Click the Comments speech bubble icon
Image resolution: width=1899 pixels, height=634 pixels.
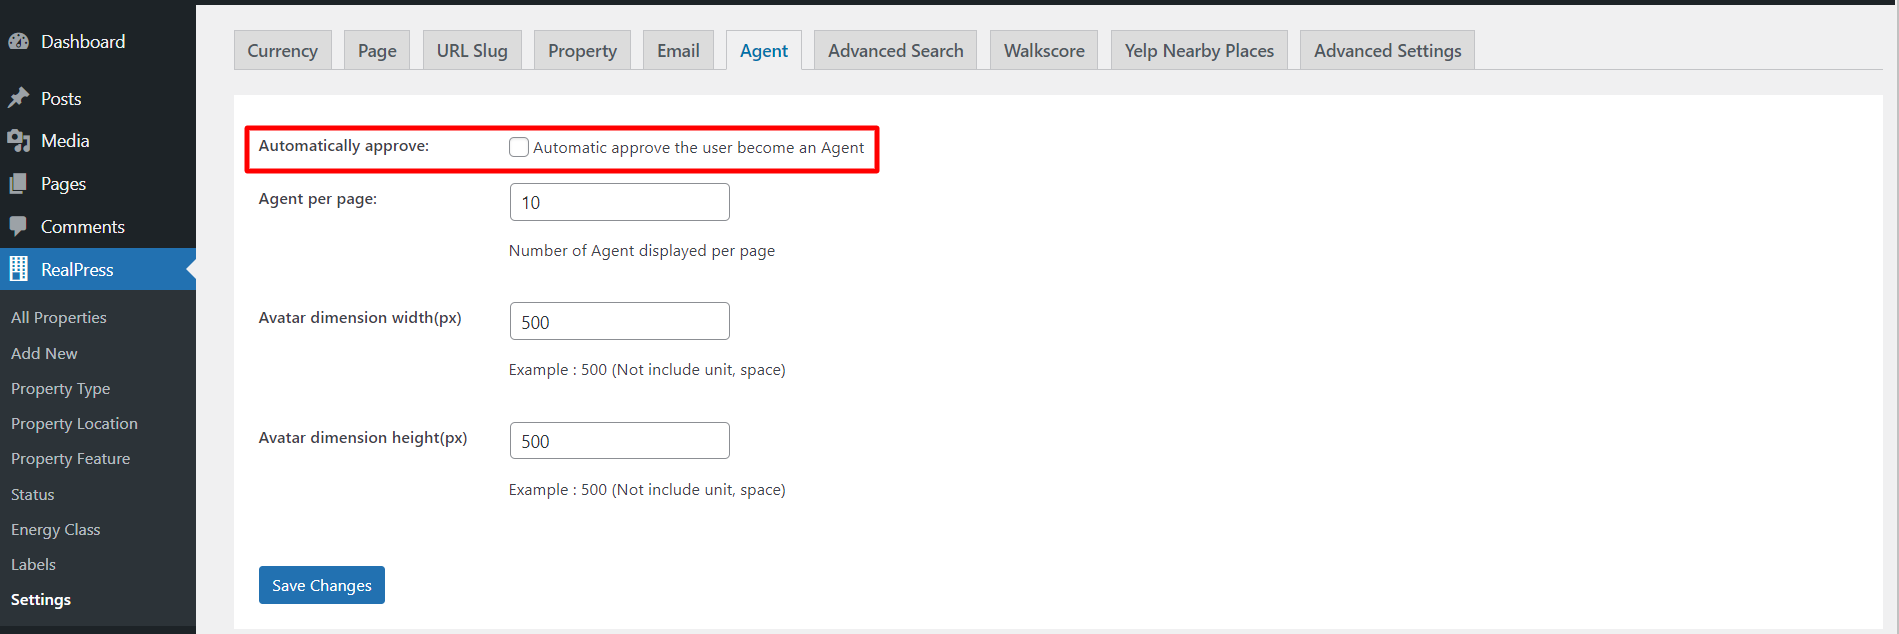coord(18,226)
